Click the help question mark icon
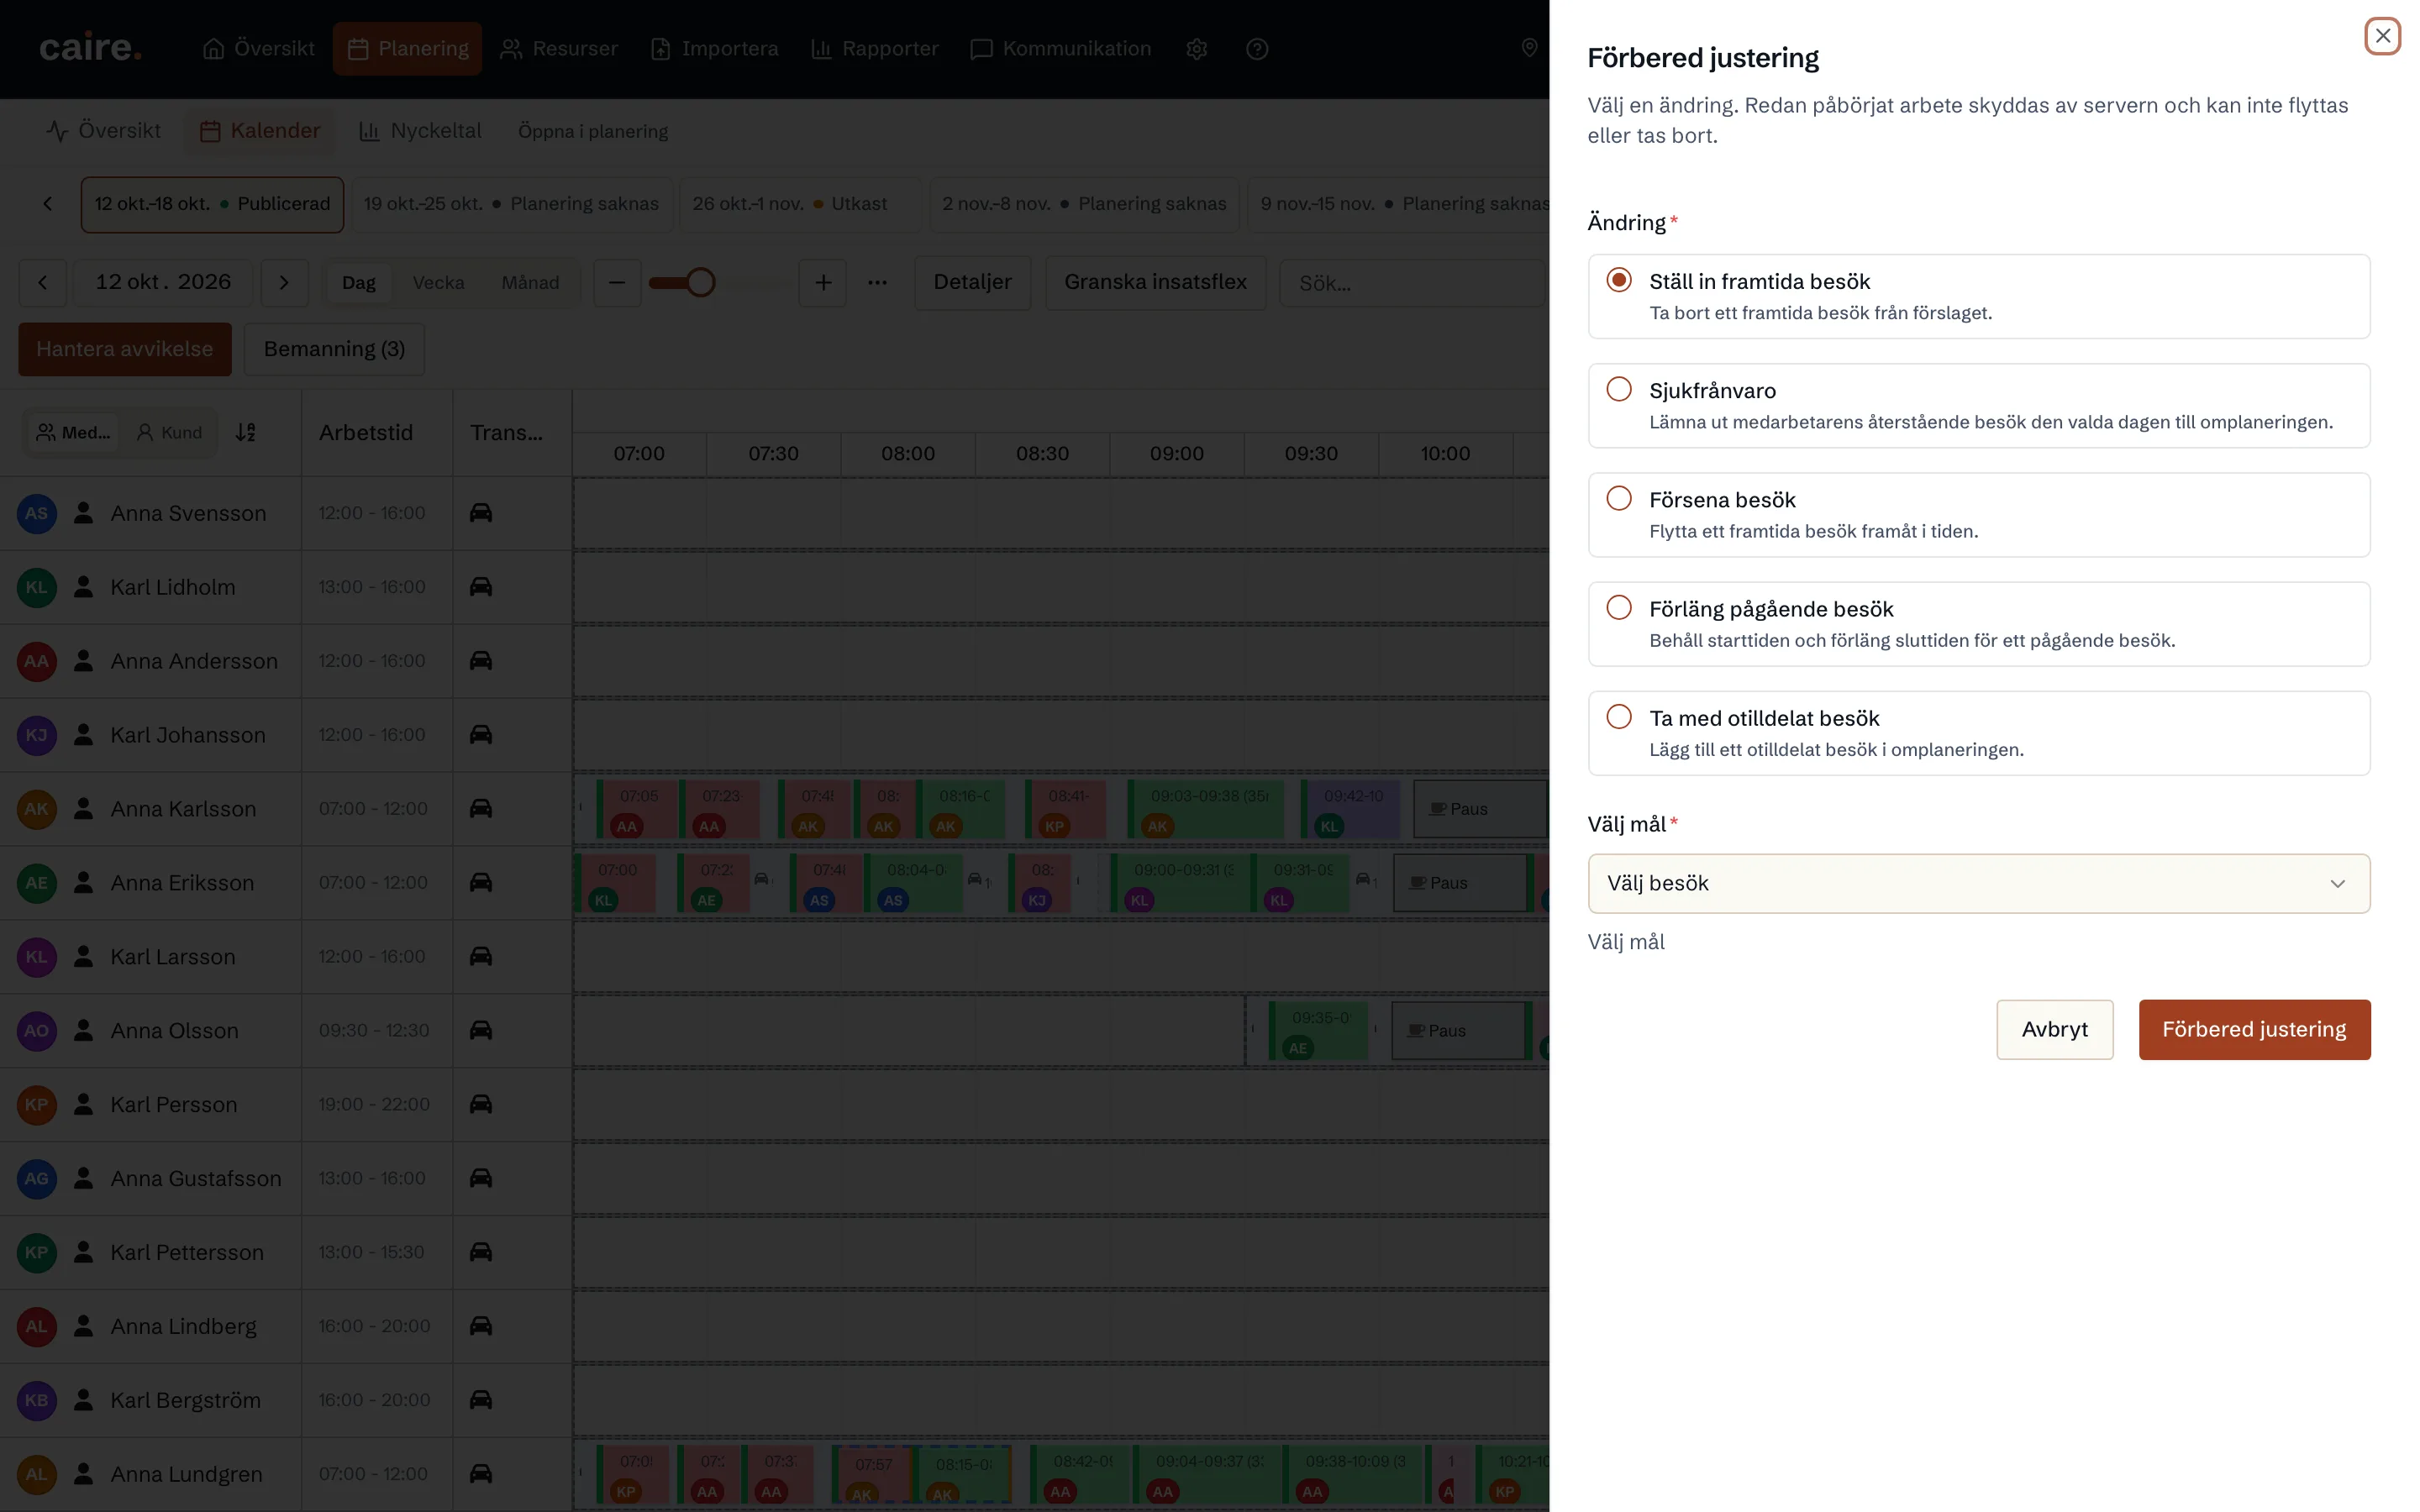The image size is (2420, 1512). click(x=1257, y=49)
